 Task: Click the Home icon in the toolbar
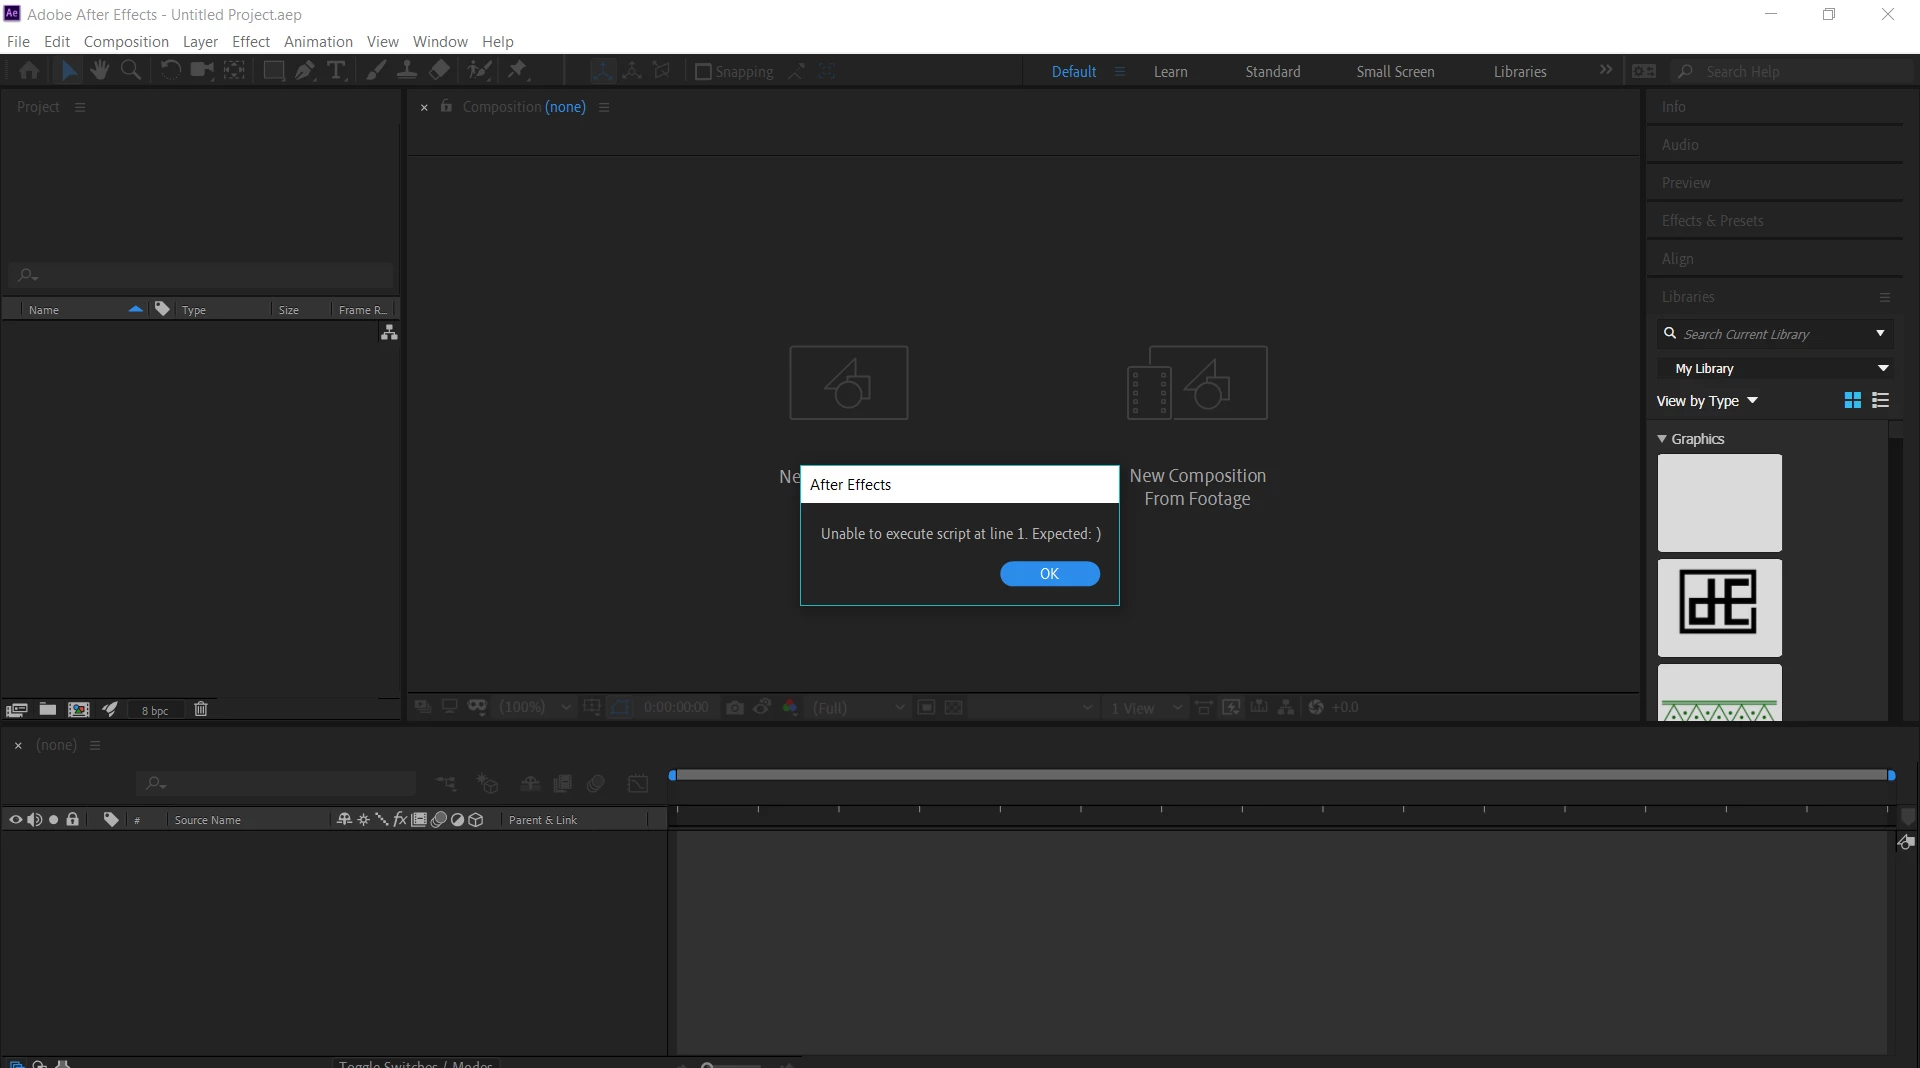[x=29, y=70]
